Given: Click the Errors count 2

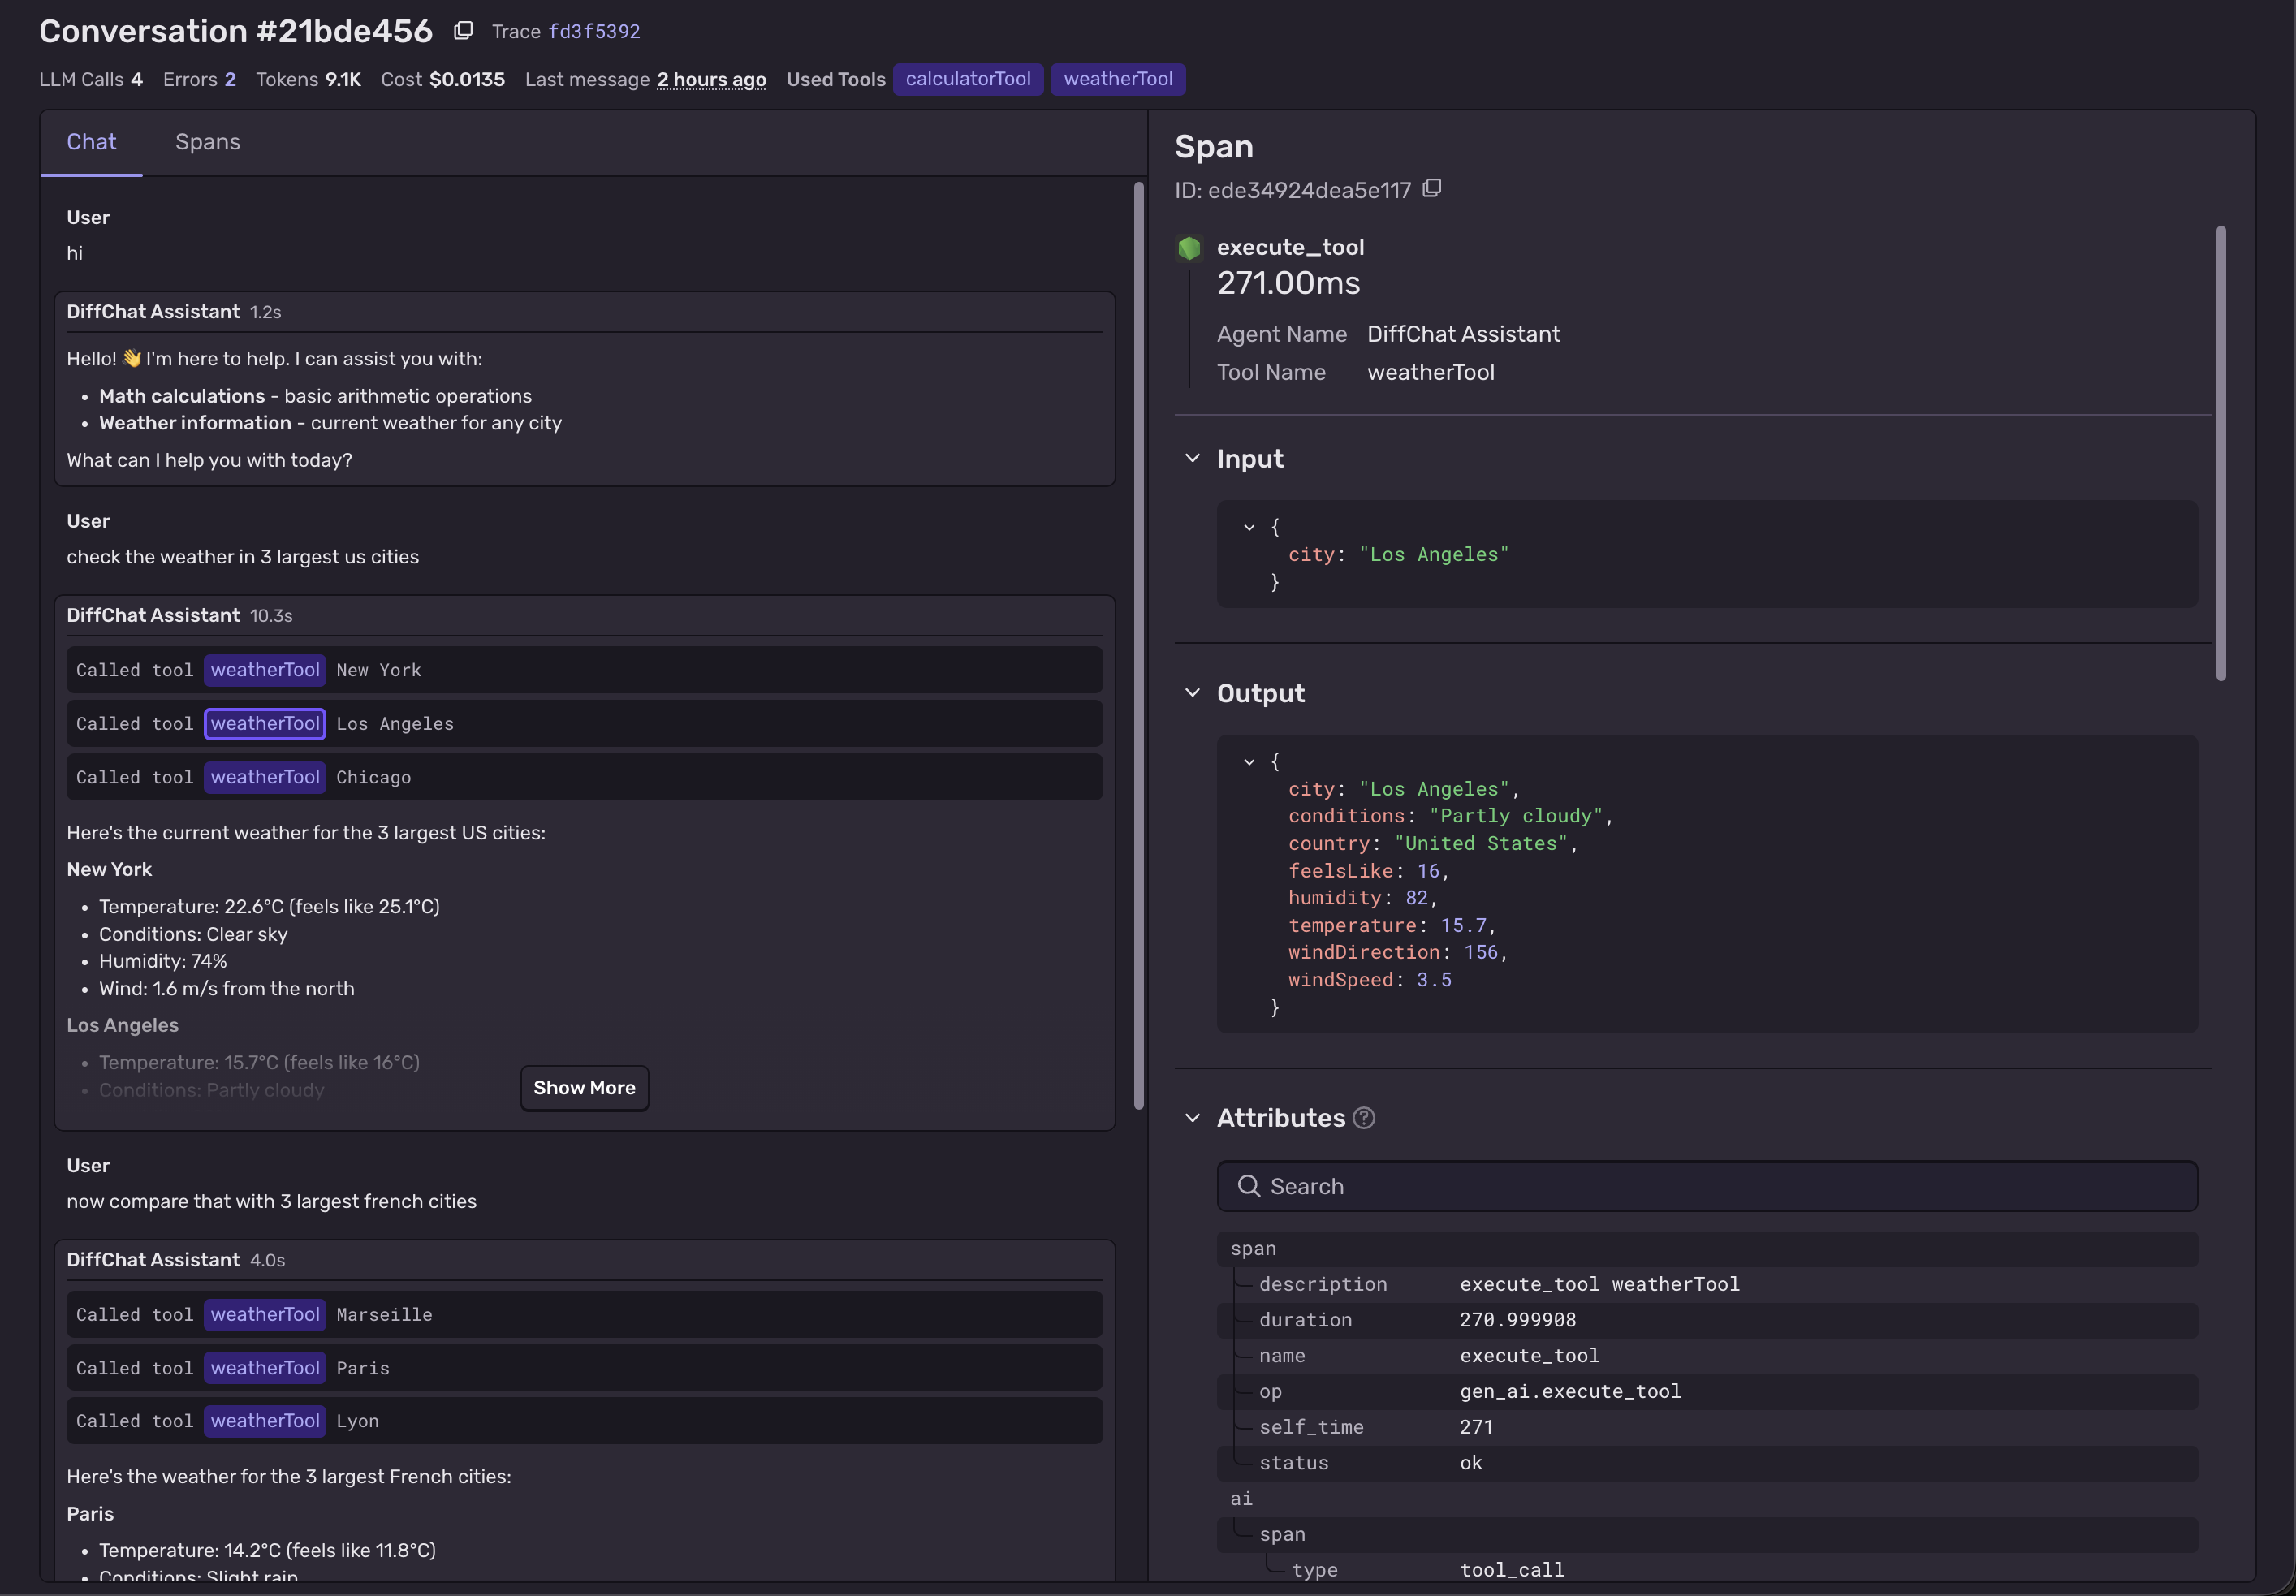Looking at the screenshot, I should [x=229, y=79].
